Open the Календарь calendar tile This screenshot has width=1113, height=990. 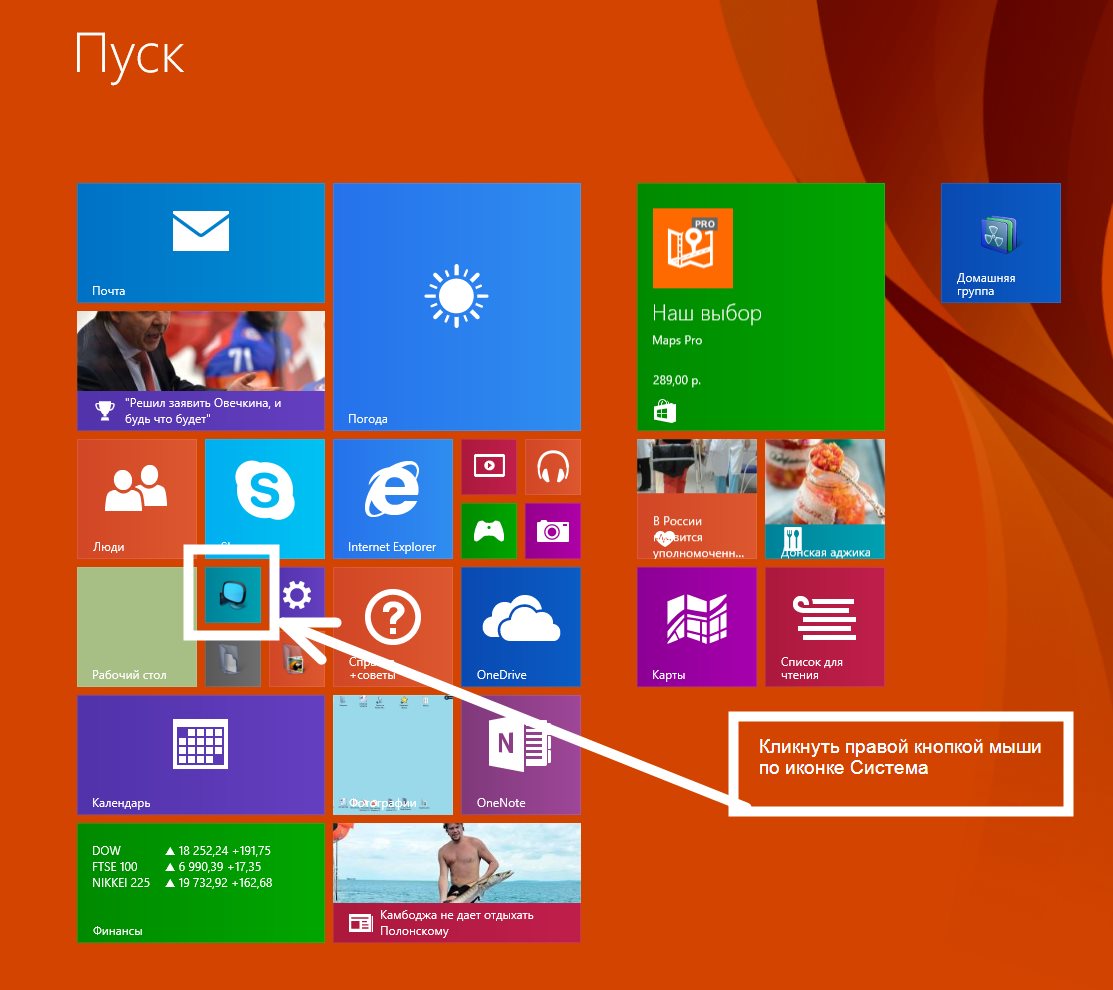(201, 754)
